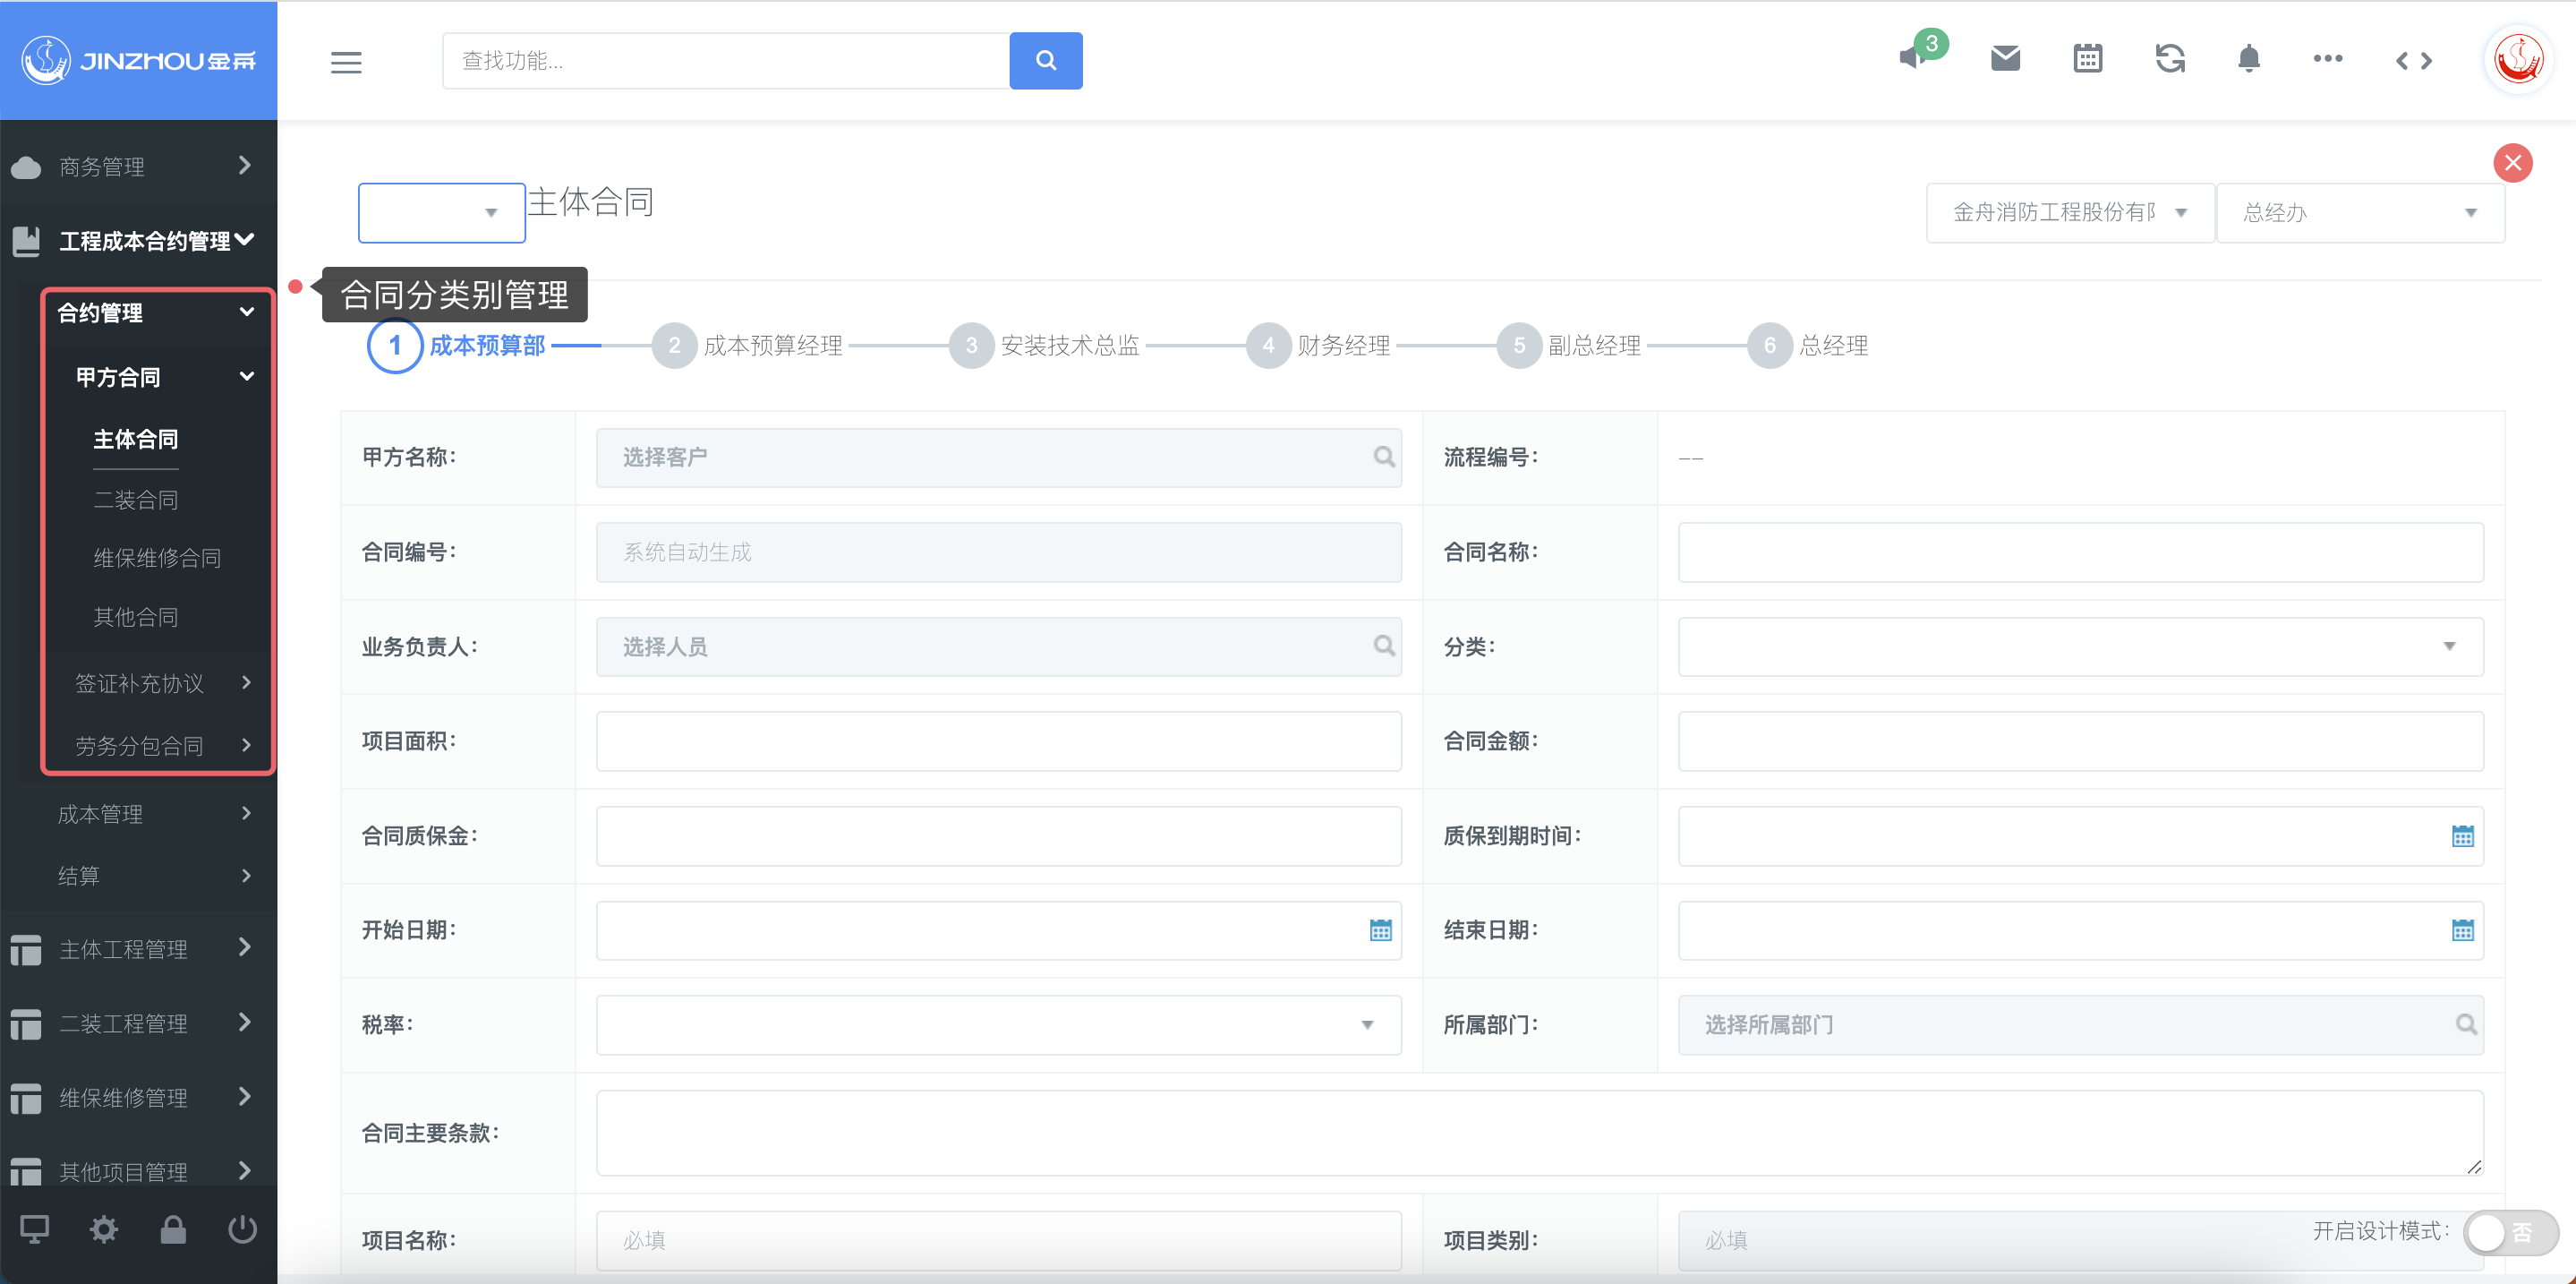
Task: Click the blue search button
Action: (x=1045, y=61)
